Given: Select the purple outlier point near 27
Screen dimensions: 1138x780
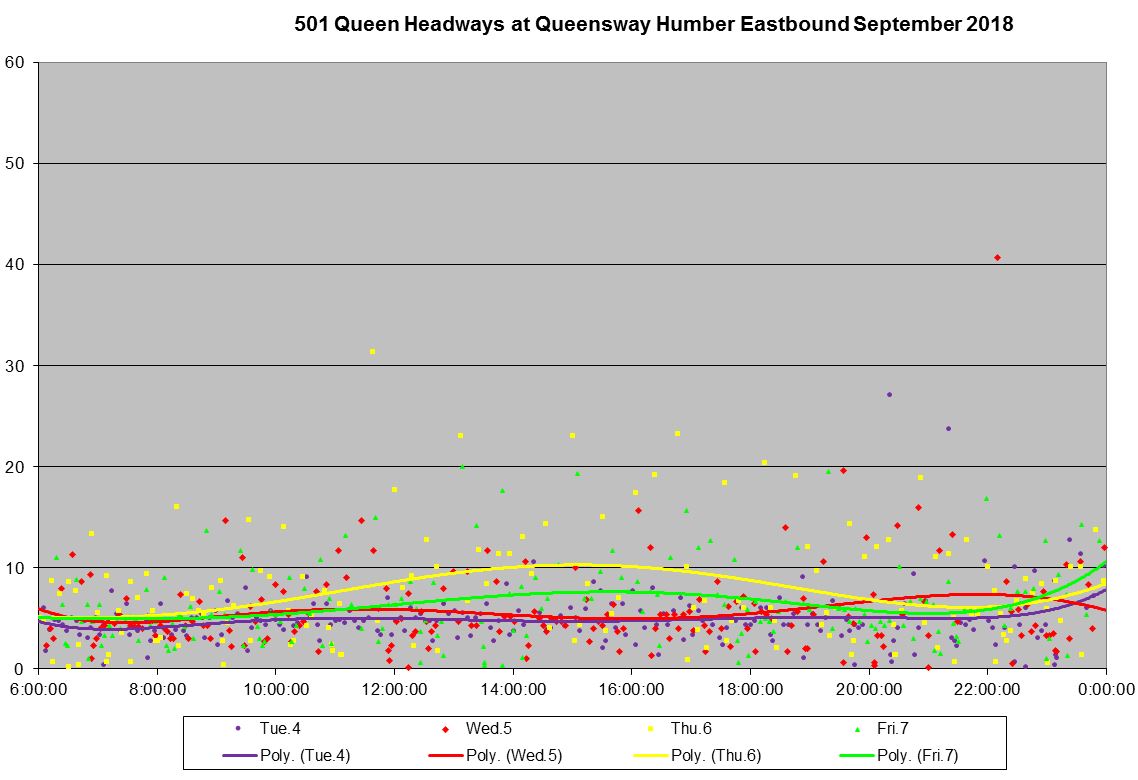Looking at the screenshot, I should [889, 394].
